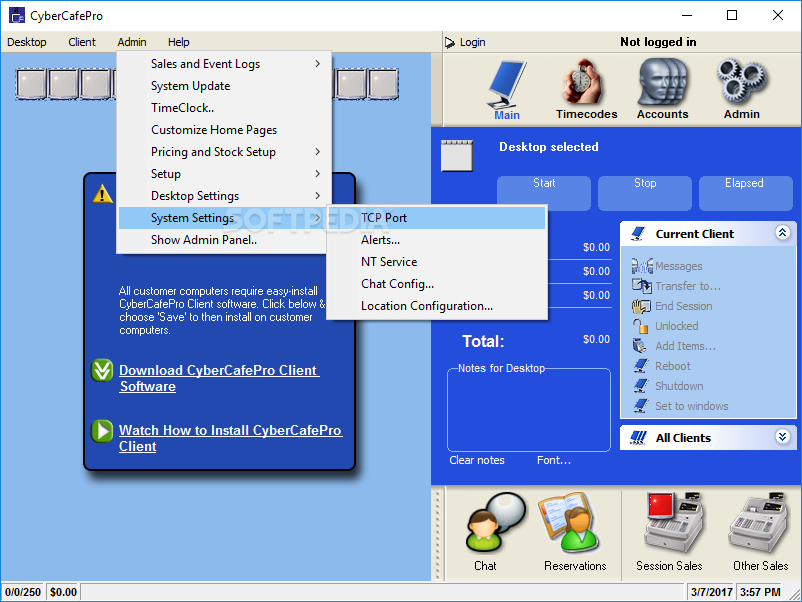Click the Add Items icon

(640, 346)
